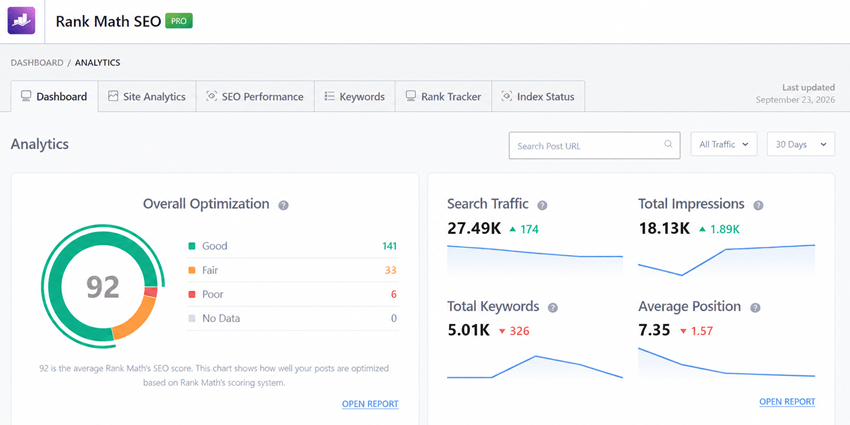
Task: Expand the All Traffic dropdown
Action: 724,144
